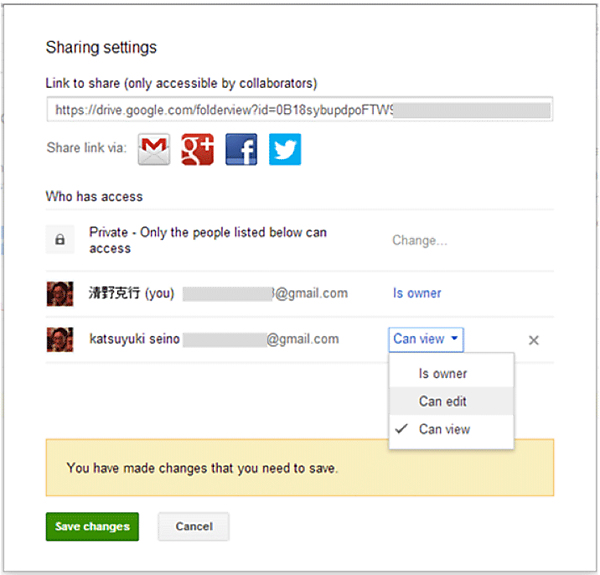Image resolution: width=600 pixels, height=575 pixels.
Task: Click the katsuyuki seino collaborator name
Action: (x=134, y=339)
